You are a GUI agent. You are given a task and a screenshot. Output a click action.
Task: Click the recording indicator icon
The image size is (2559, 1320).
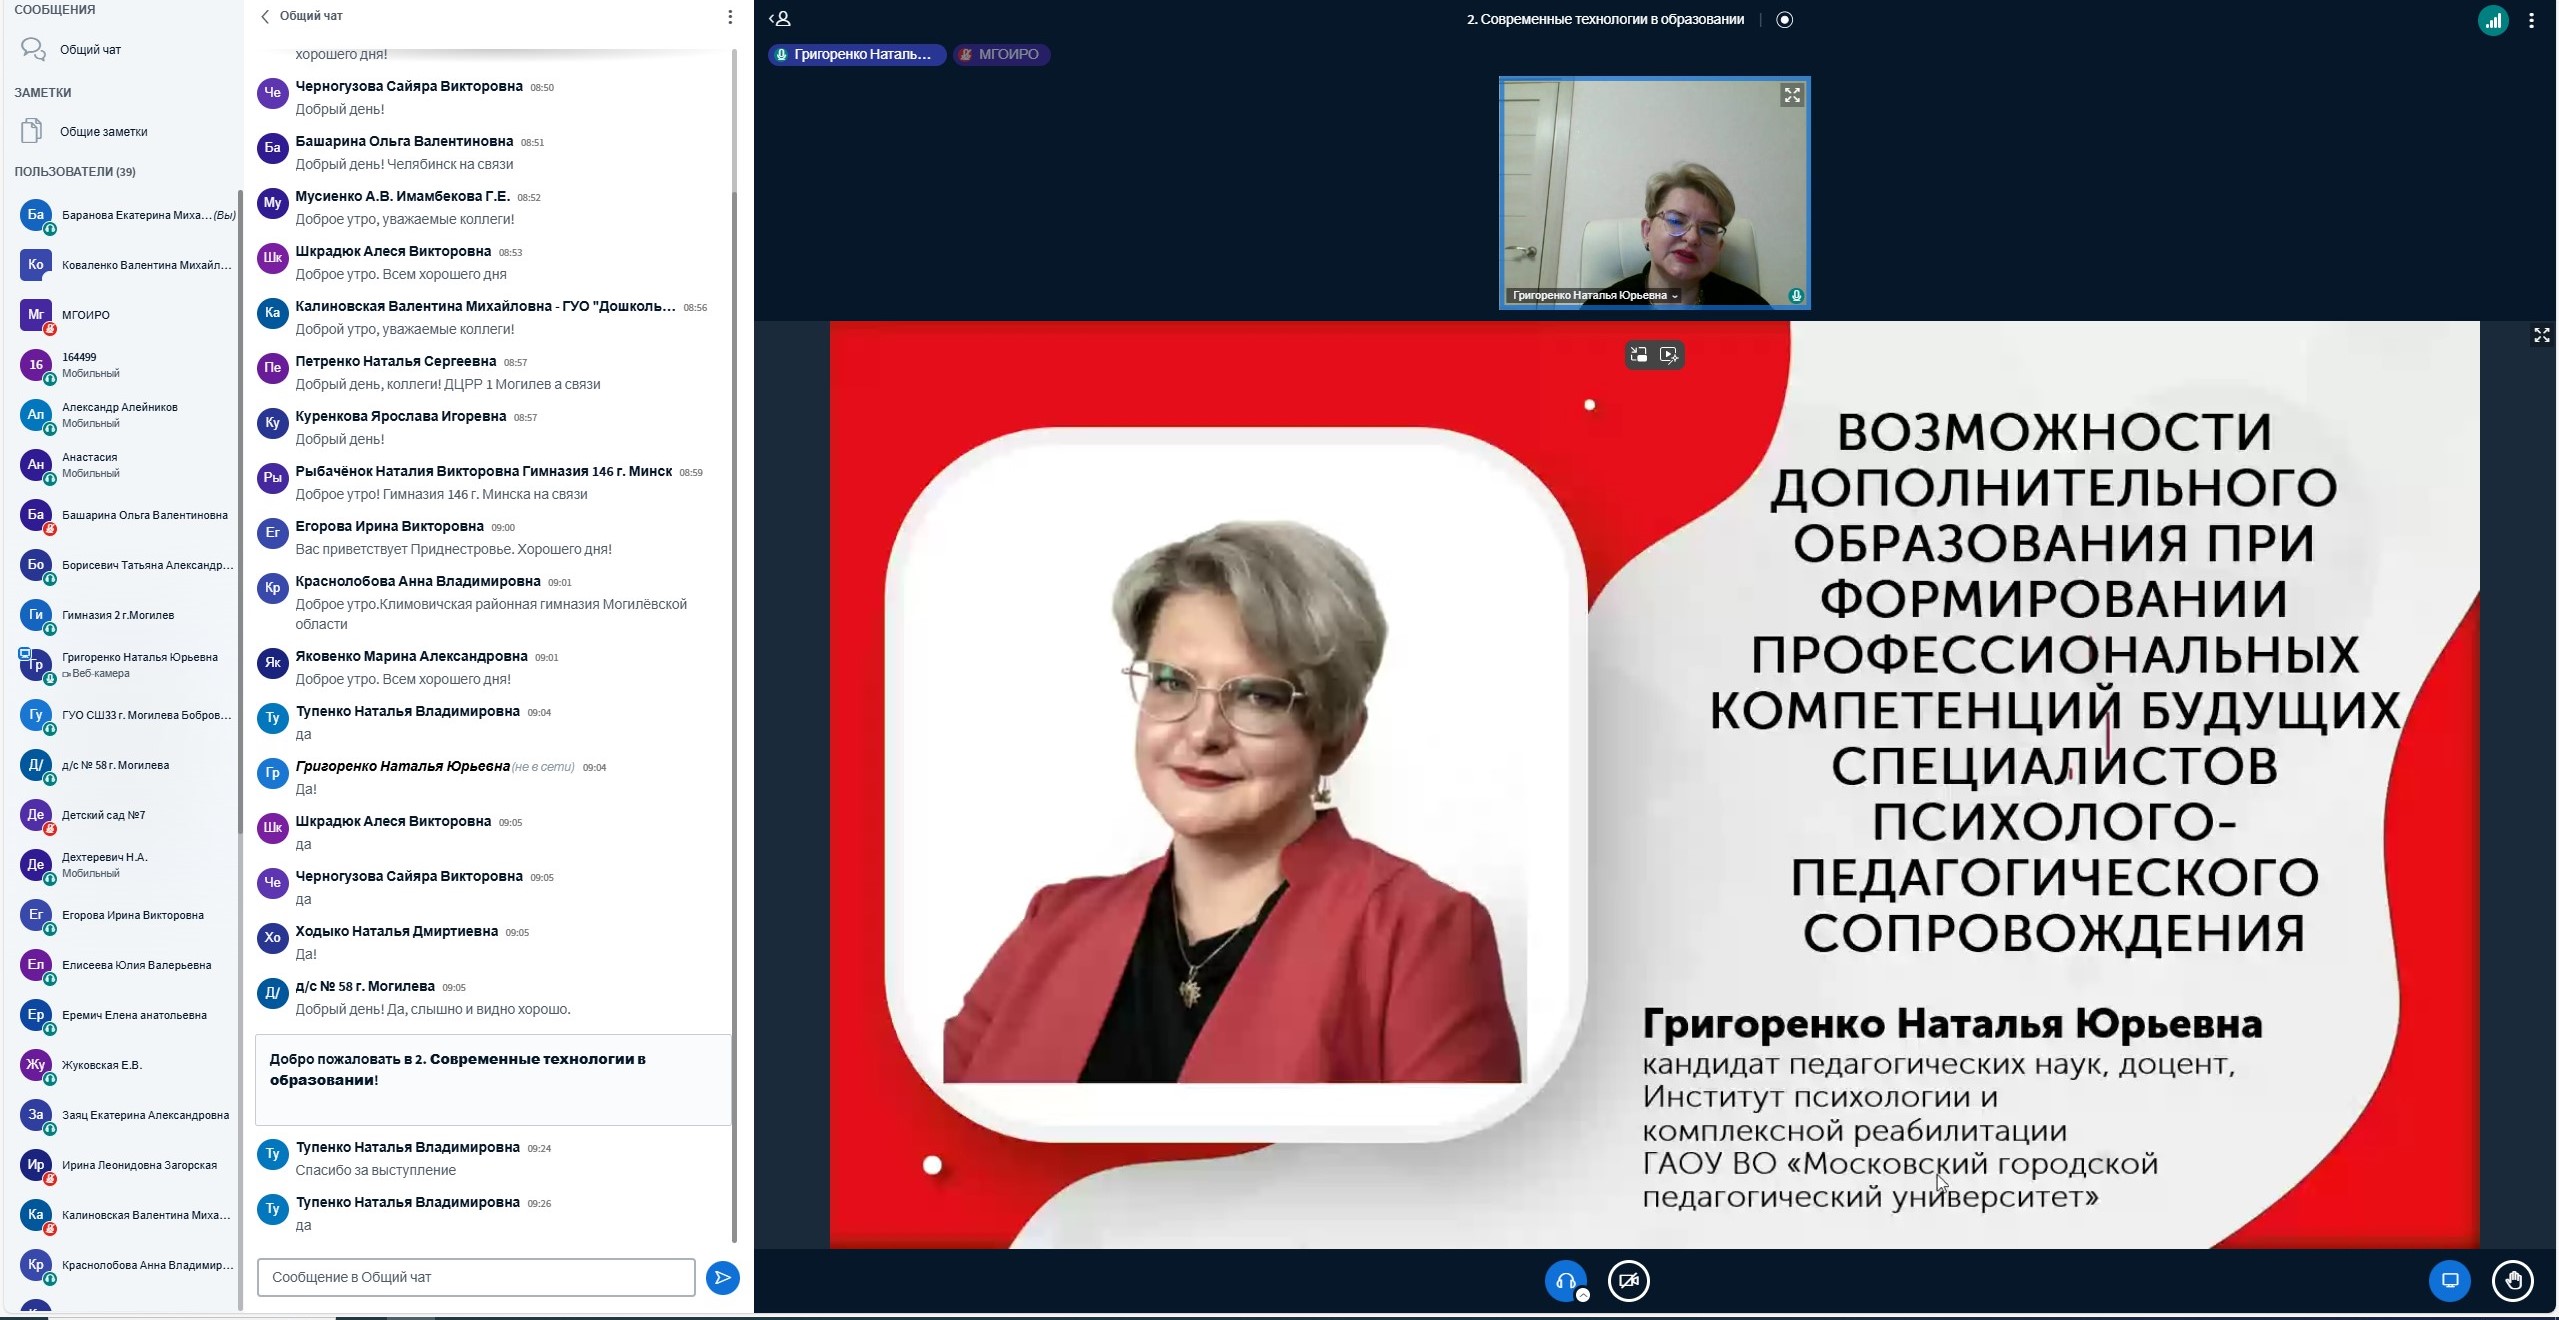point(1785,20)
